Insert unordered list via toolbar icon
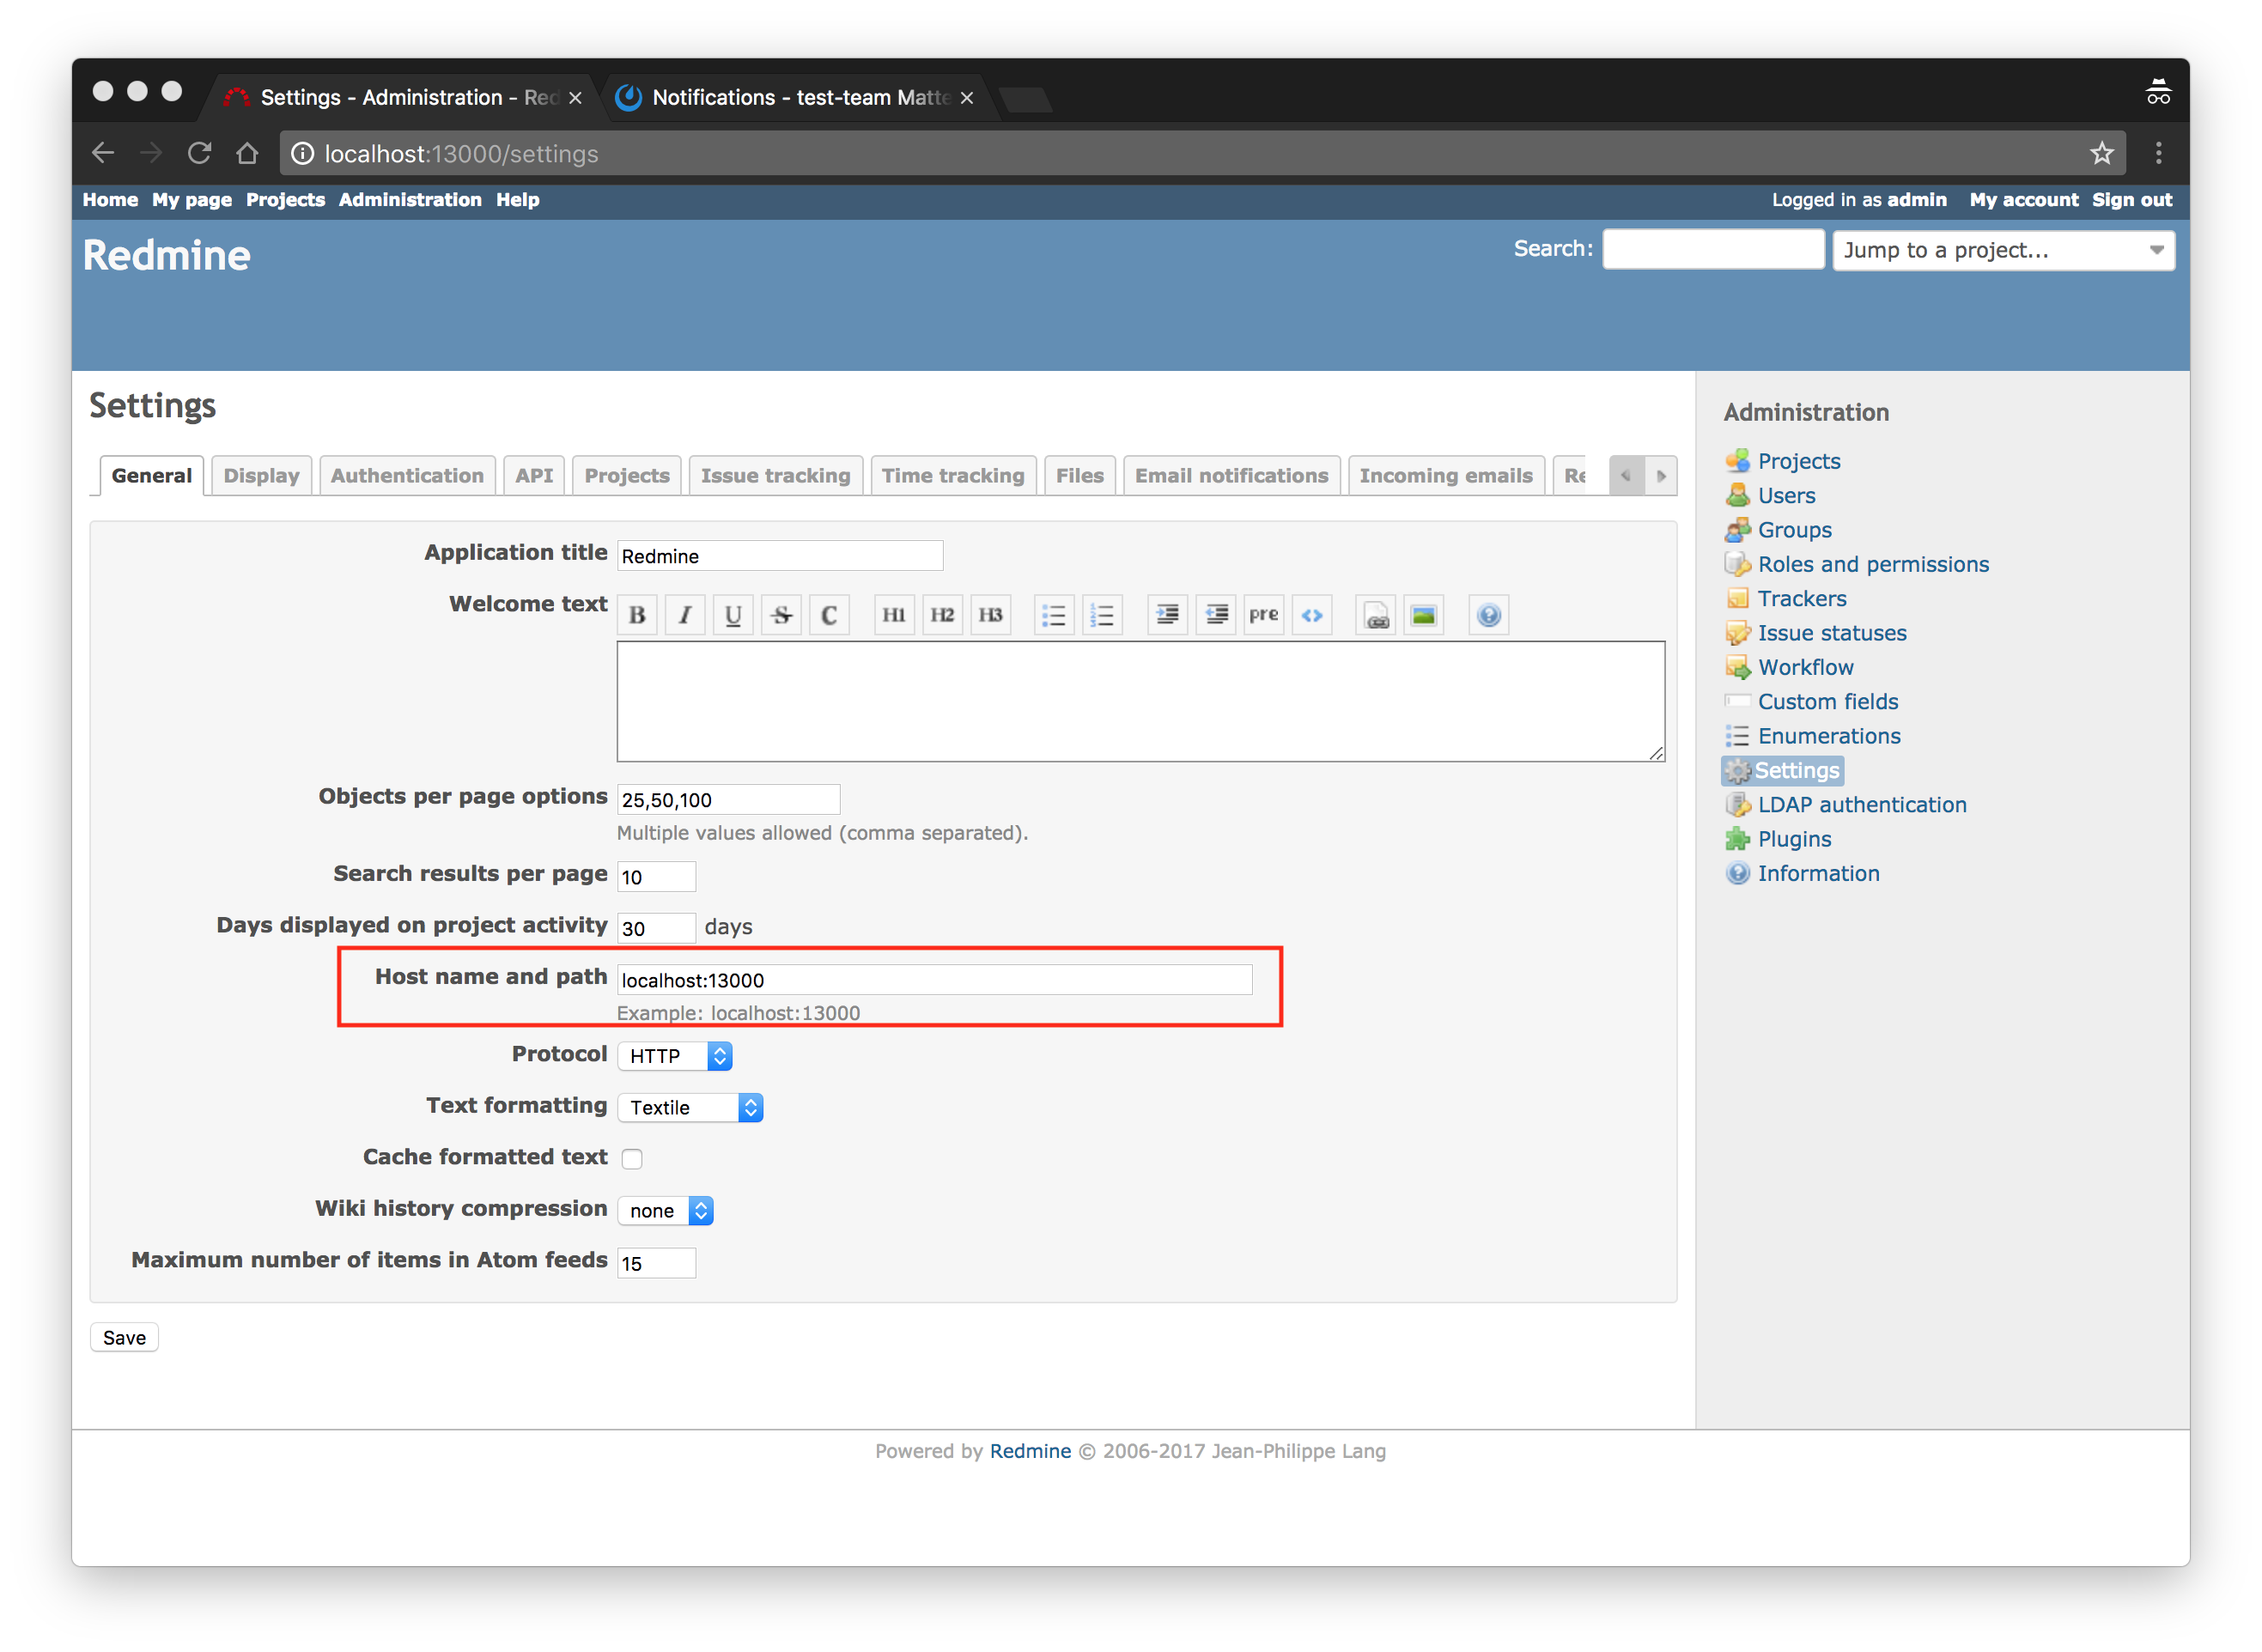2262x1652 pixels. pos(1053,615)
